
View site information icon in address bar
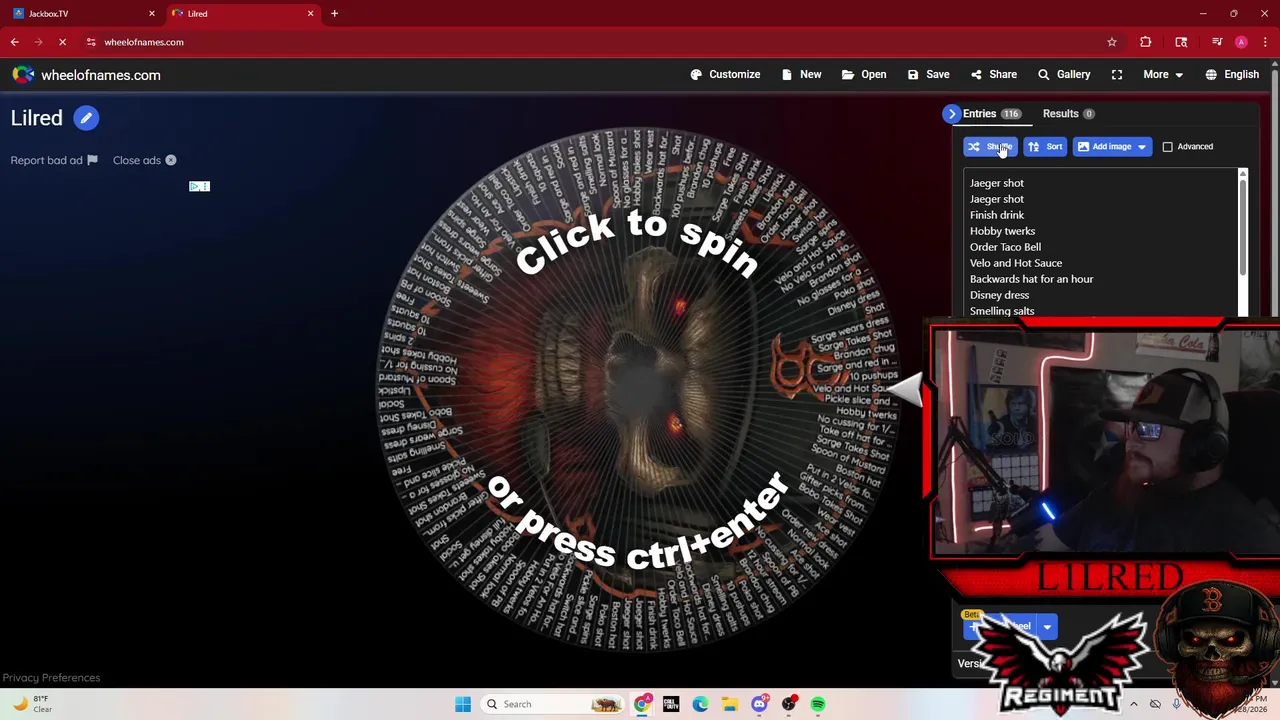coord(91,42)
